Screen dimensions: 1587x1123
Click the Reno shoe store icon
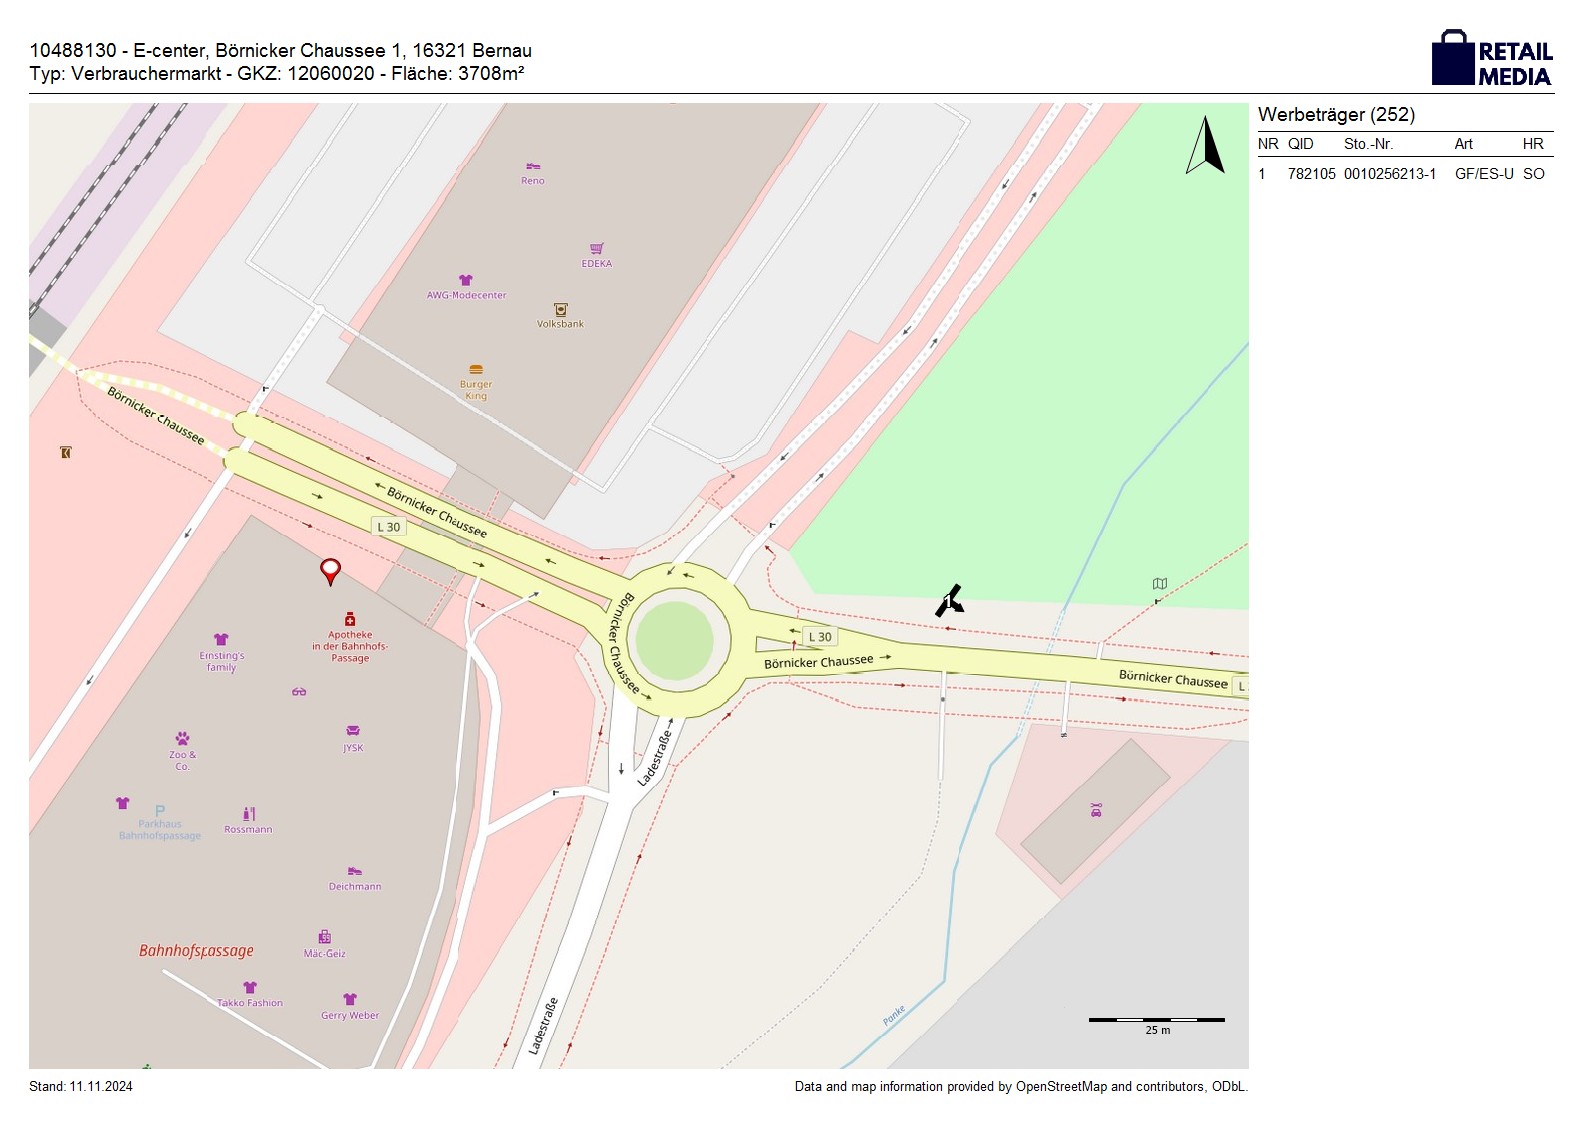click(532, 166)
